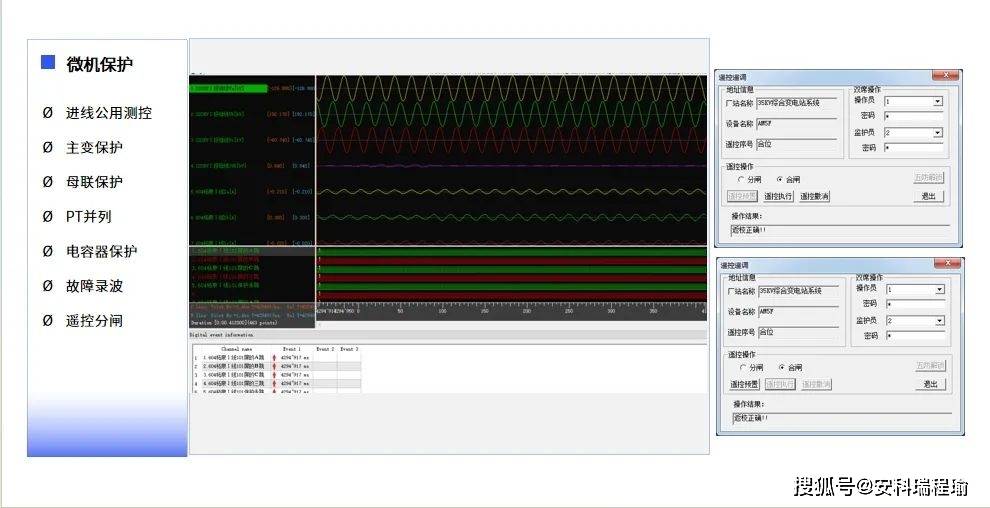990x508 pixels.
Task: Click 进线公用测控 in the sidebar list
Action: (x=109, y=113)
